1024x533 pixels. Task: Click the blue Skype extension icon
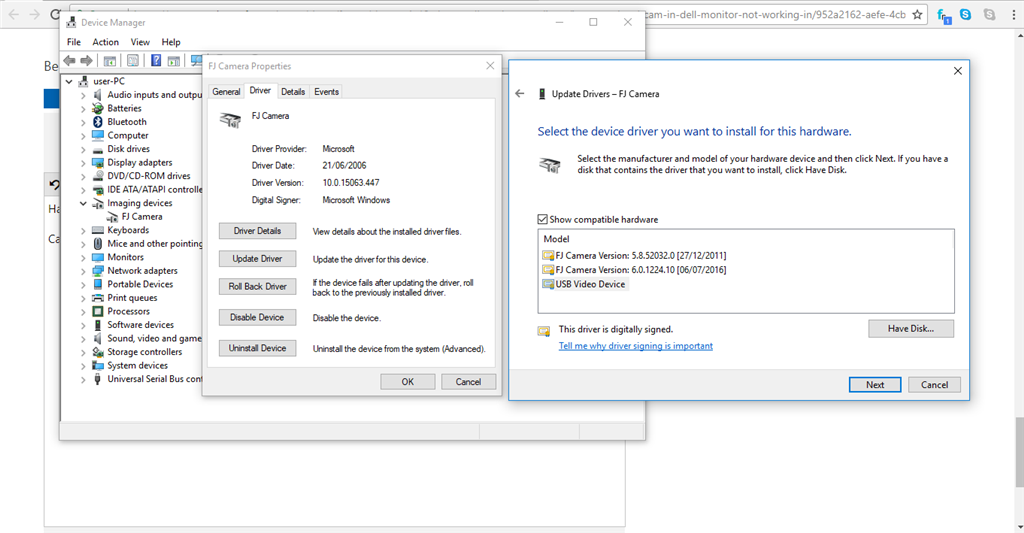tap(965, 14)
